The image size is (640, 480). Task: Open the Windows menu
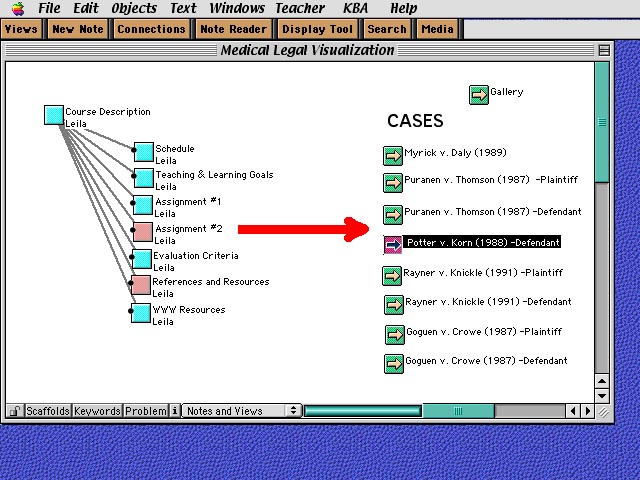(x=237, y=8)
